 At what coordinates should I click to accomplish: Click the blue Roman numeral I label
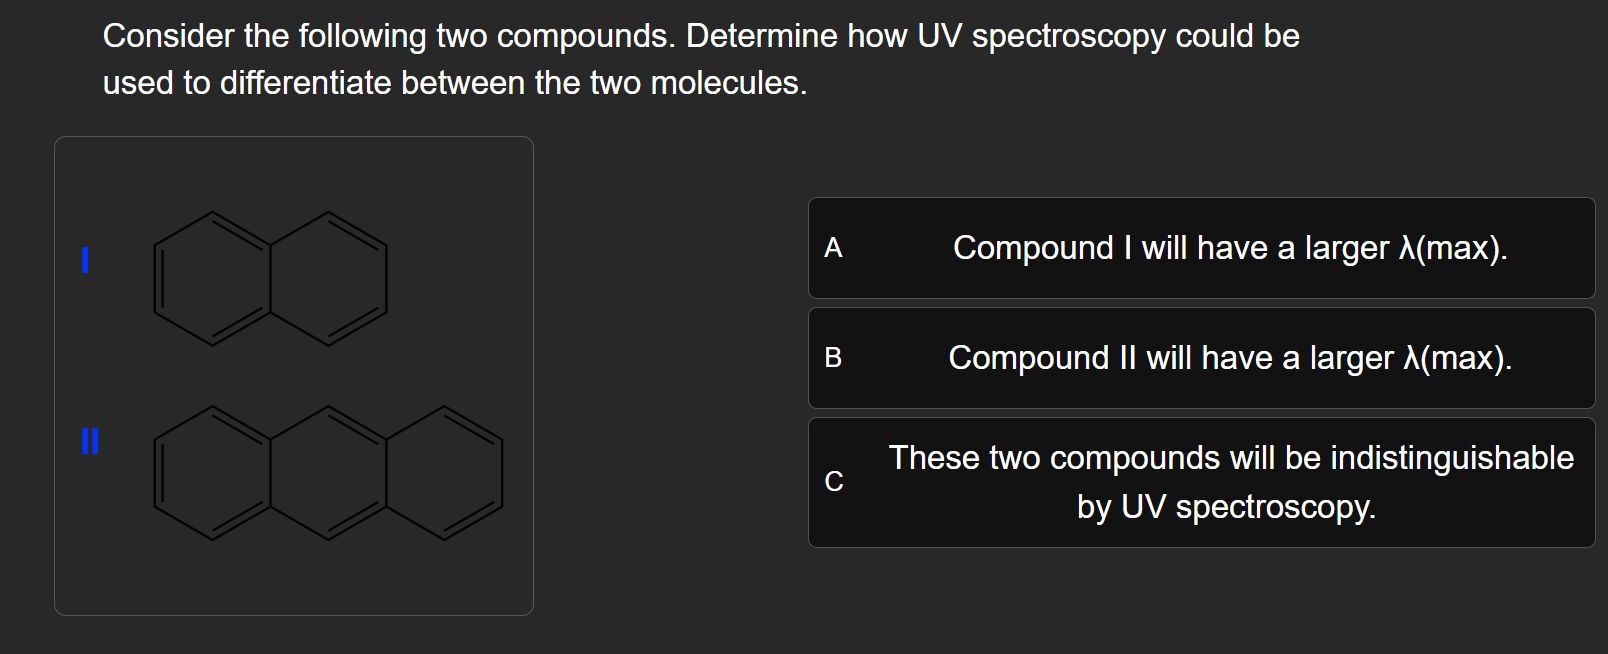pyautogui.click(x=84, y=262)
